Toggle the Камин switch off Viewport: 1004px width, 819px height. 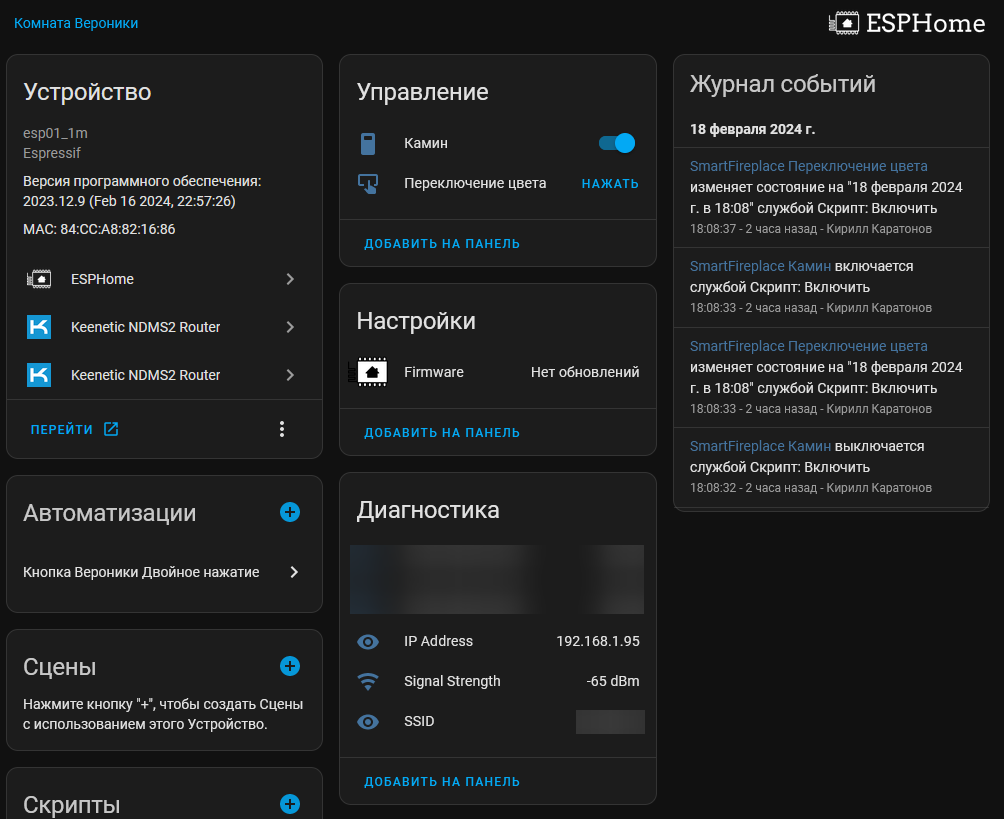(x=616, y=143)
